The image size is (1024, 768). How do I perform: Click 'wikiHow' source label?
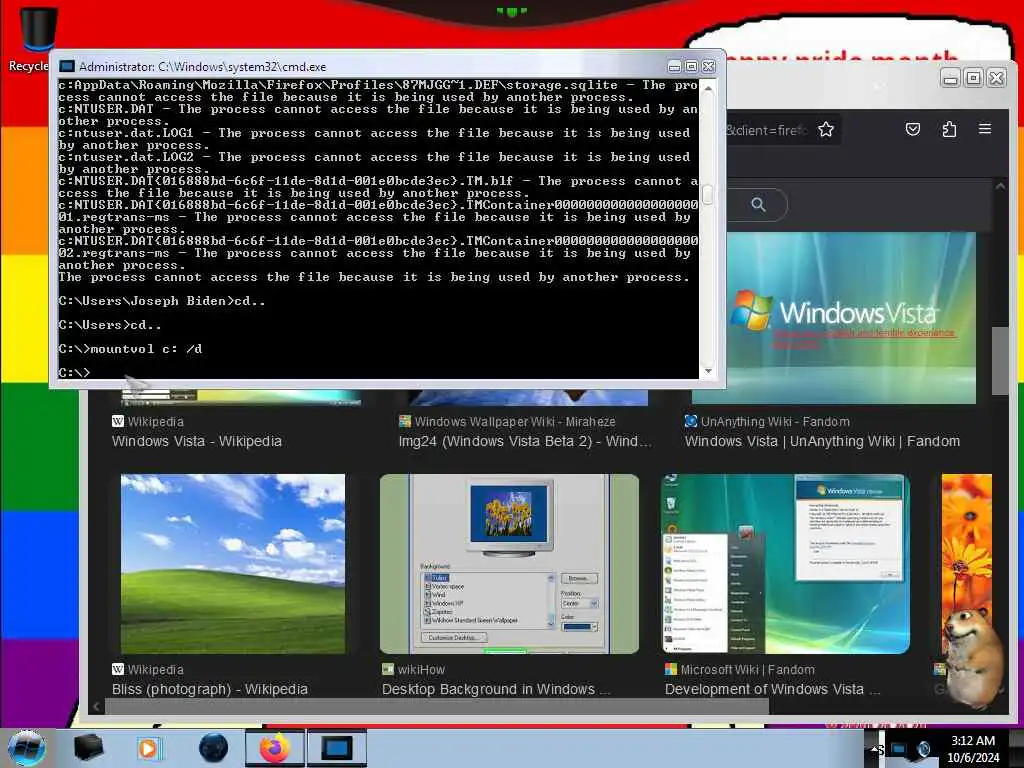[421, 669]
